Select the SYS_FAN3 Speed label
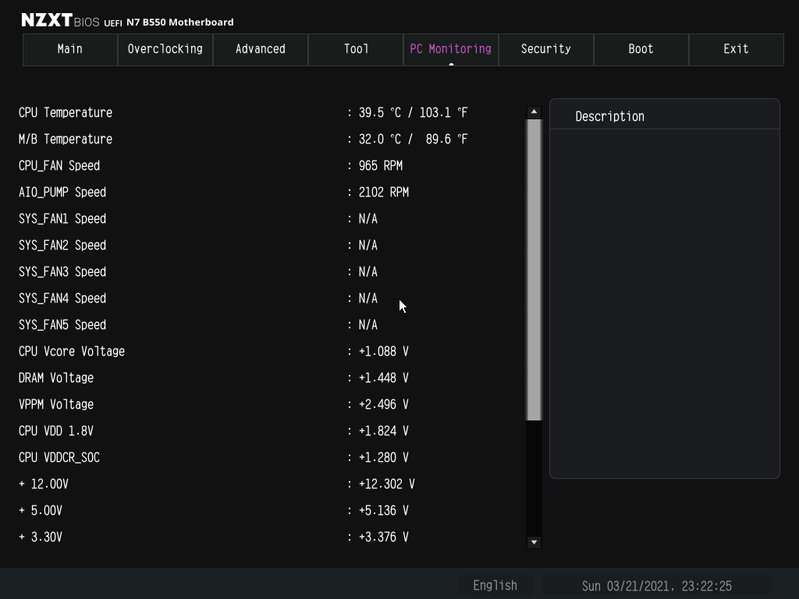 pos(62,272)
